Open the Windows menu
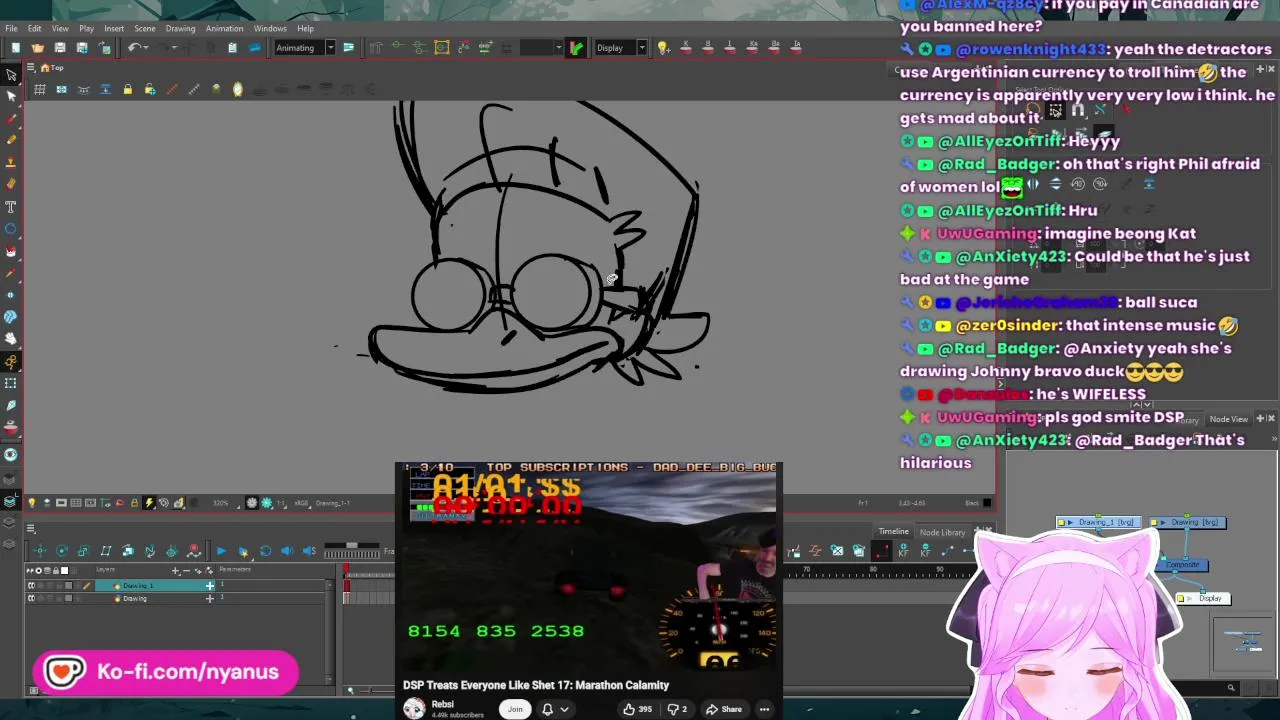Viewport: 1280px width, 720px height. 270,28
